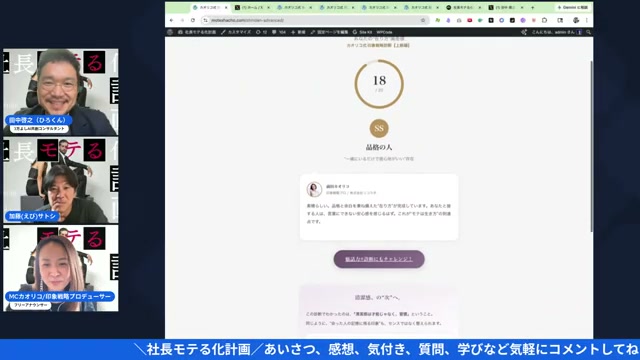Open the comments counter showing 104

[279, 32]
